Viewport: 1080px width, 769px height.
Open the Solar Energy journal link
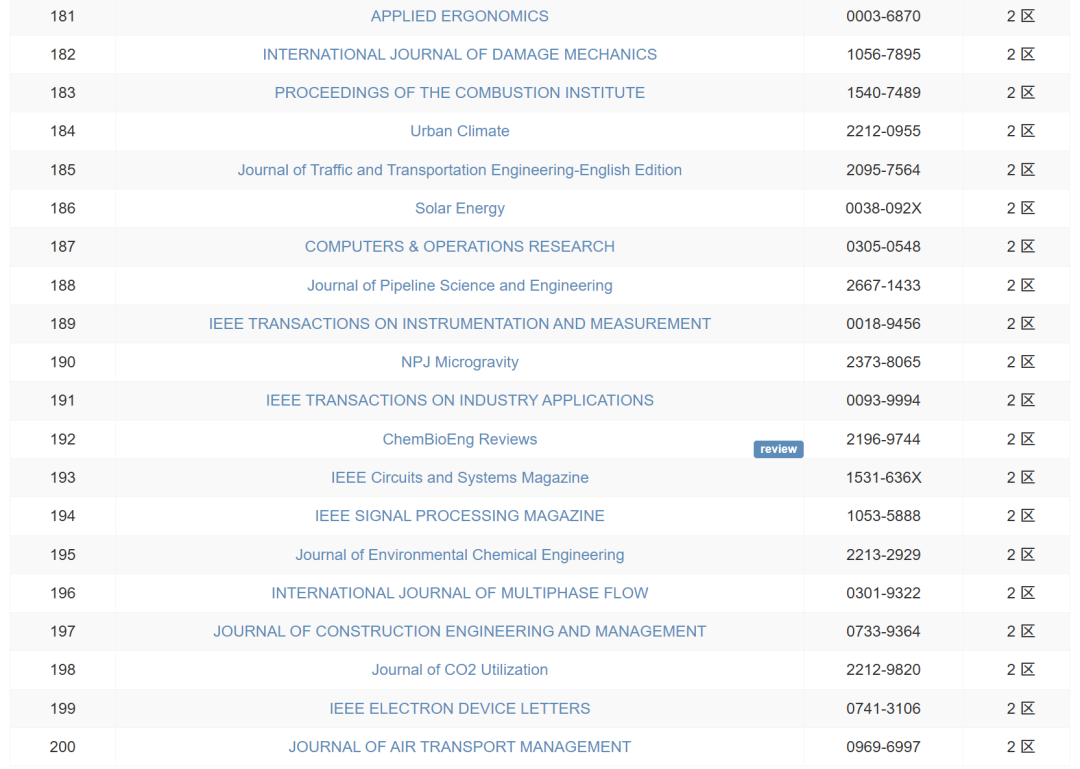coord(459,208)
